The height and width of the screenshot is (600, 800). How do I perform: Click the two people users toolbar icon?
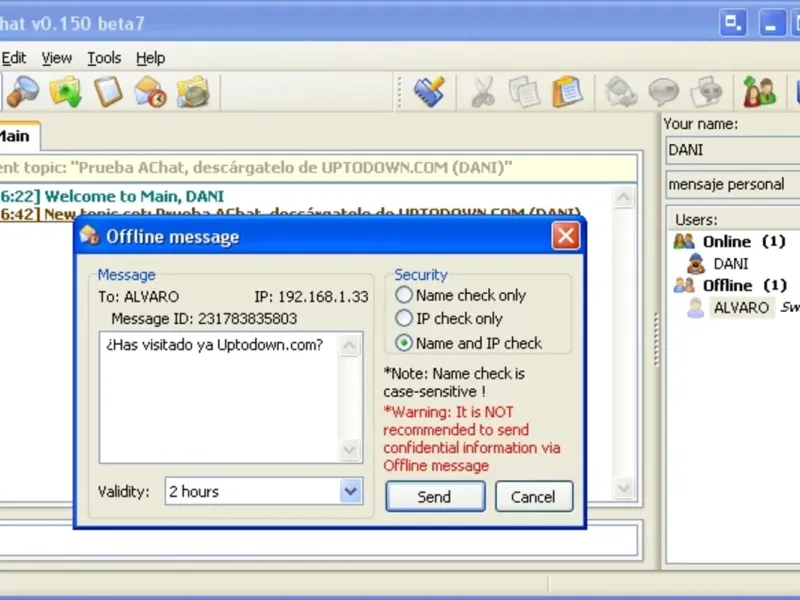click(760, 92)
